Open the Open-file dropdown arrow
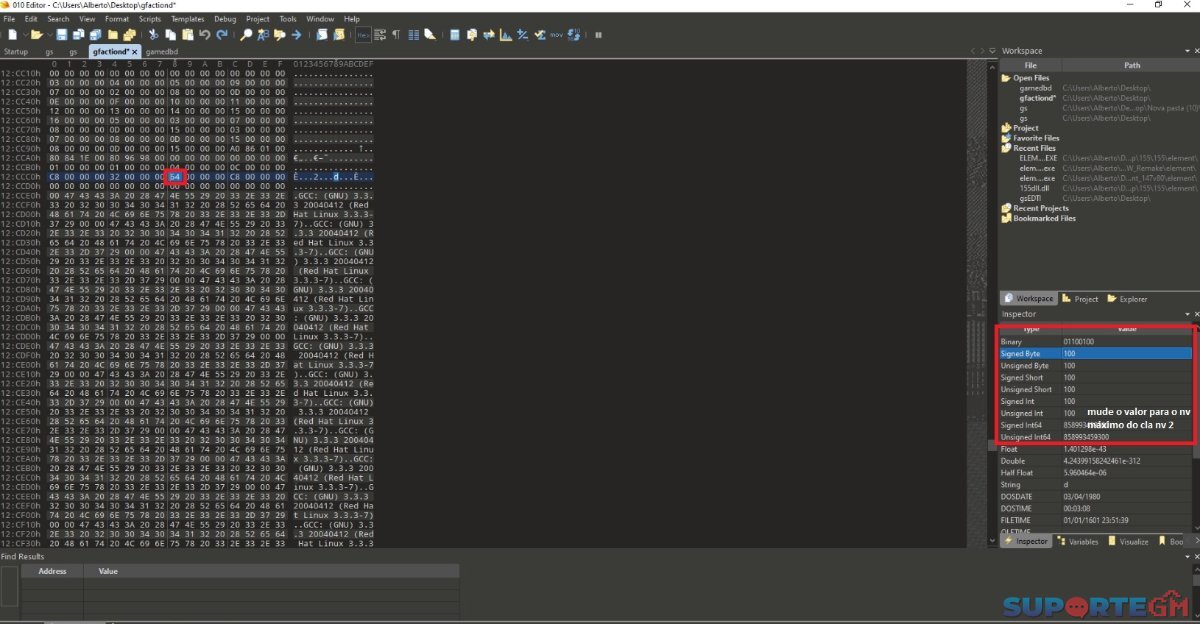The image size is (1200, 624). pyautogui.click(x=48, y=34)
